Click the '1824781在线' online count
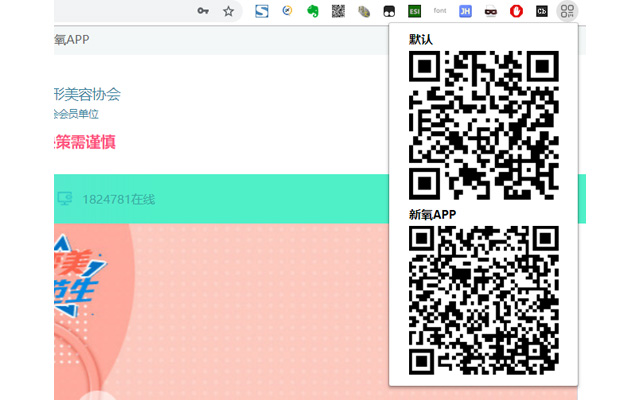The height and width of the screenshot is (400, 640). [119, 200]
